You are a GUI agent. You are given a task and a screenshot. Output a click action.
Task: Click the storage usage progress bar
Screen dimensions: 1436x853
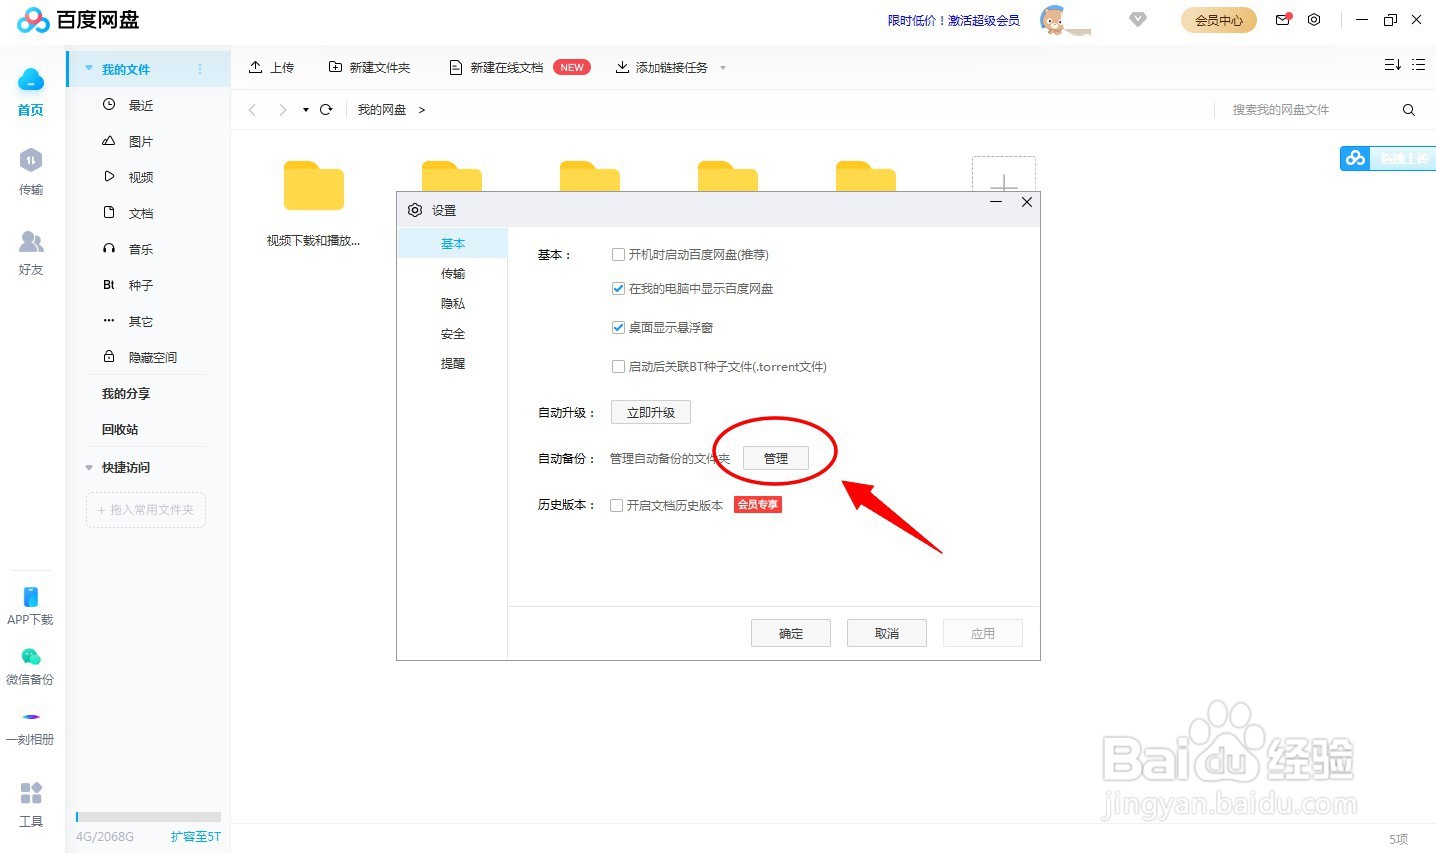148,817
